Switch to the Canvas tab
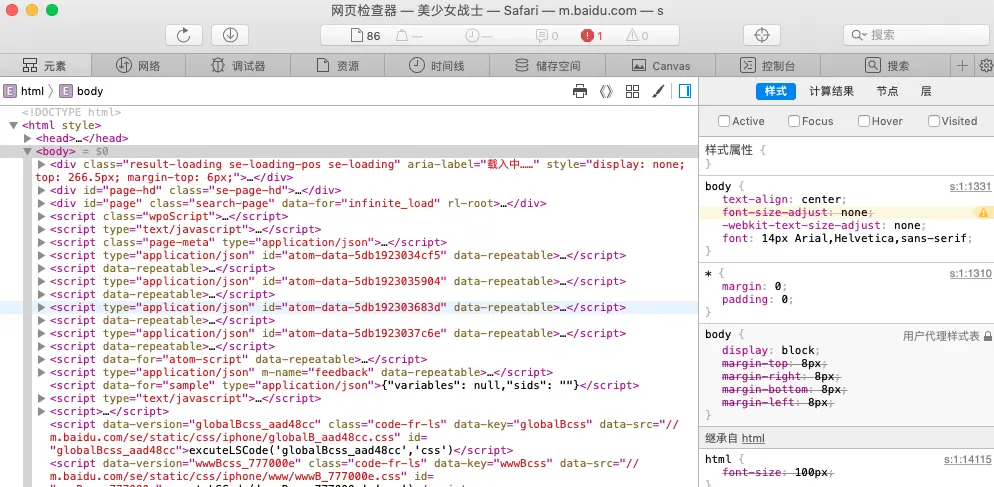Screen dimensions: 994x487 tap(661, 65)
